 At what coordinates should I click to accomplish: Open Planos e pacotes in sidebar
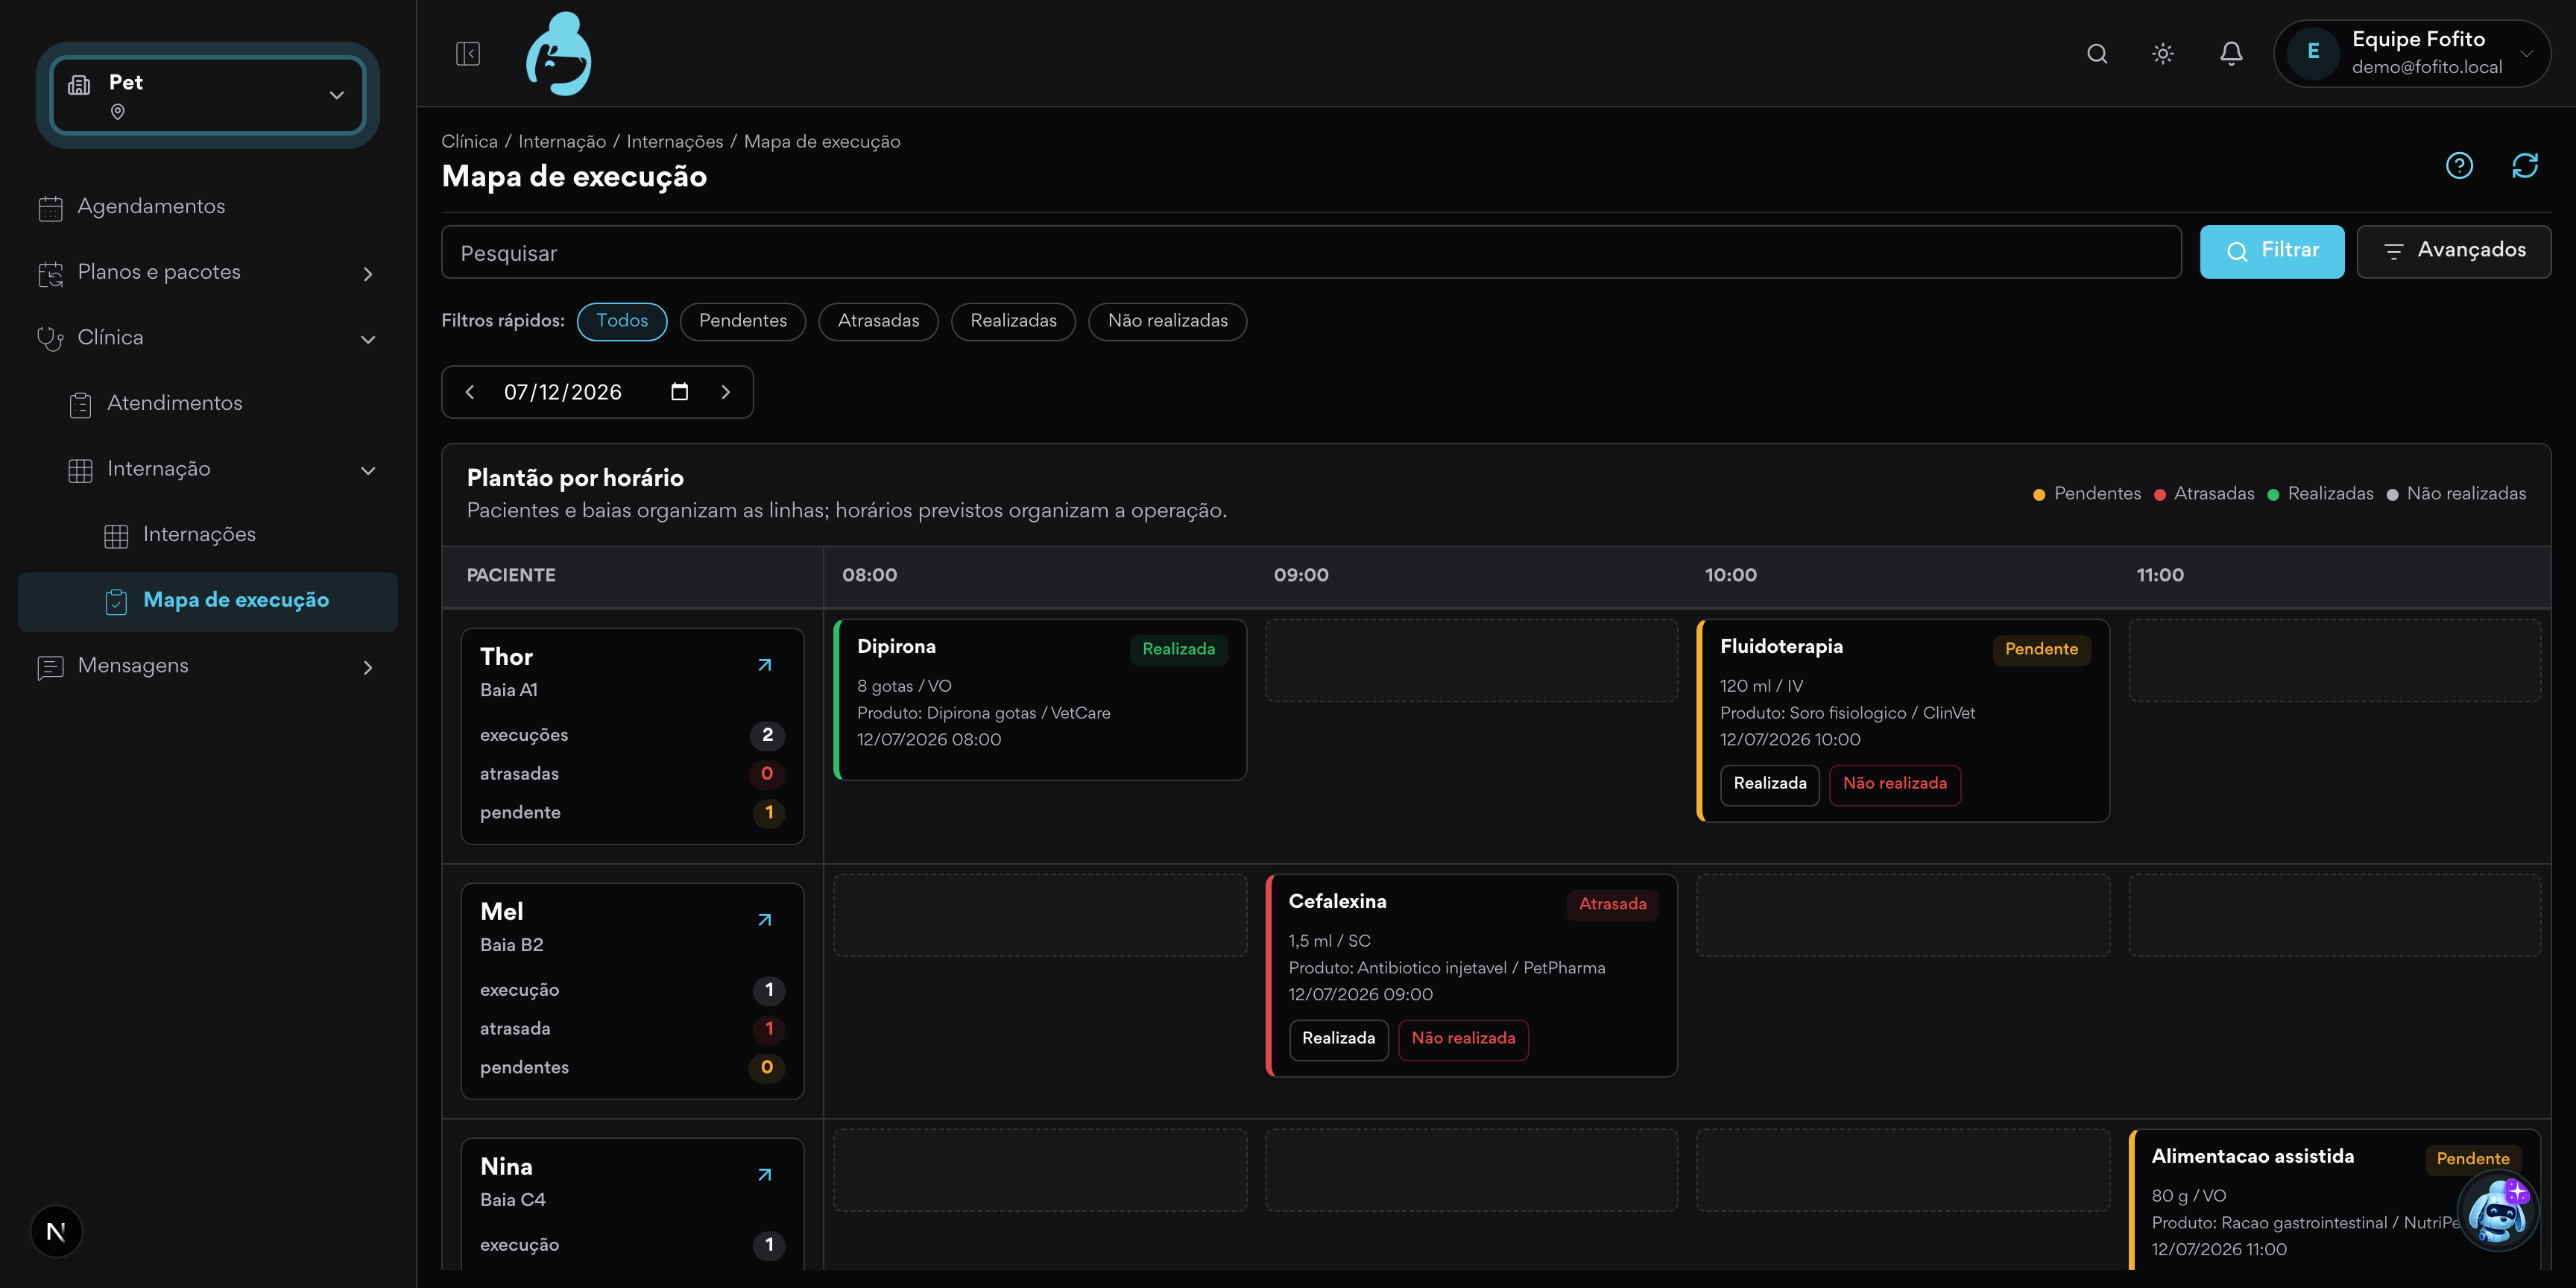pyautogui.click(x=208, y=272)
